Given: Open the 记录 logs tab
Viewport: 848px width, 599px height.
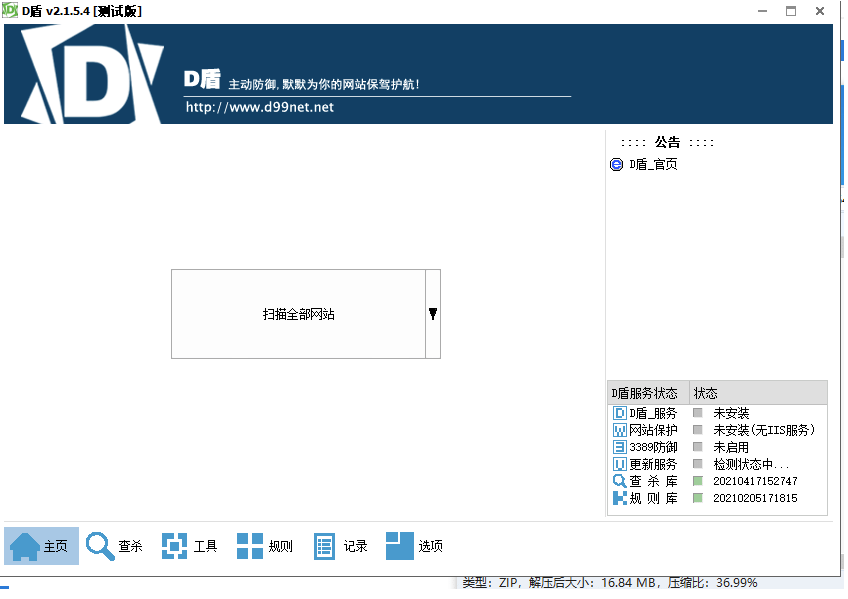Looking at the screenshot, I should (340, 547).
